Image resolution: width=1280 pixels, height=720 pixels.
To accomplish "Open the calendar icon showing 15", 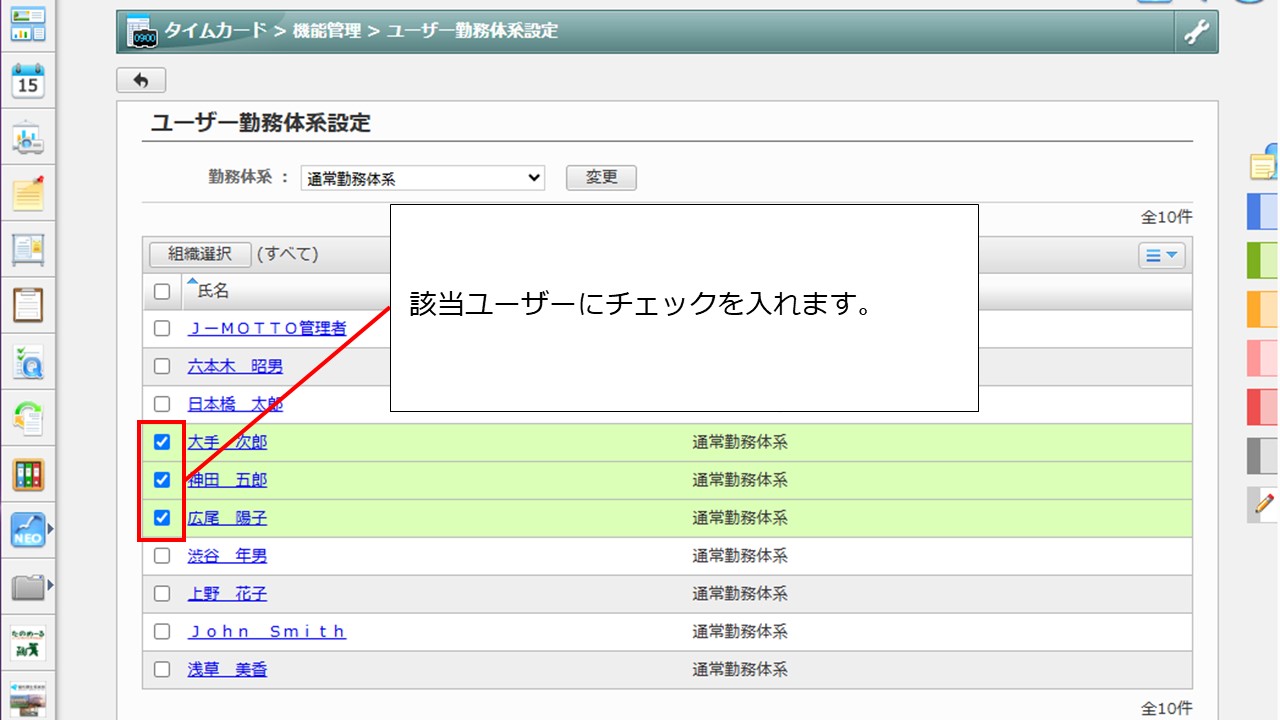I will pos(28,81).
